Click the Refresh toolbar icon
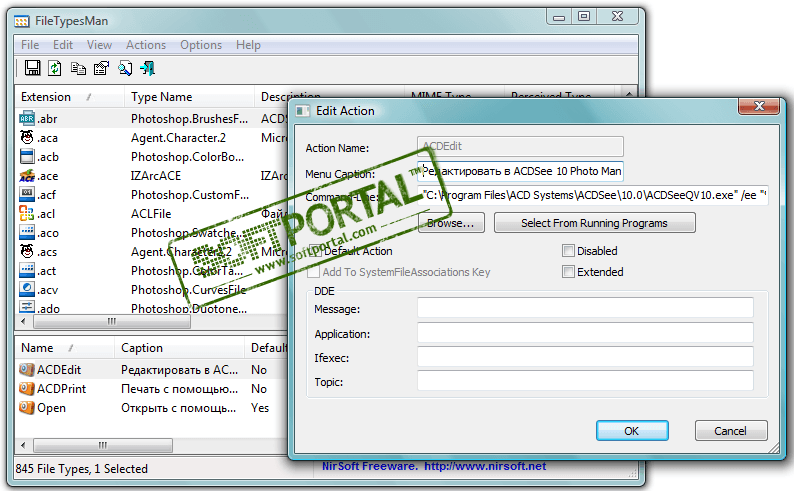794x491 pixels. tap(55, 68)
